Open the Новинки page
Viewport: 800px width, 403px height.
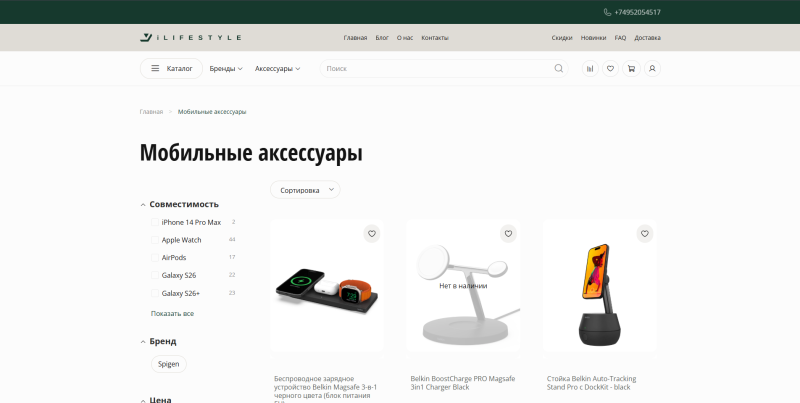(x=593, y=38)
